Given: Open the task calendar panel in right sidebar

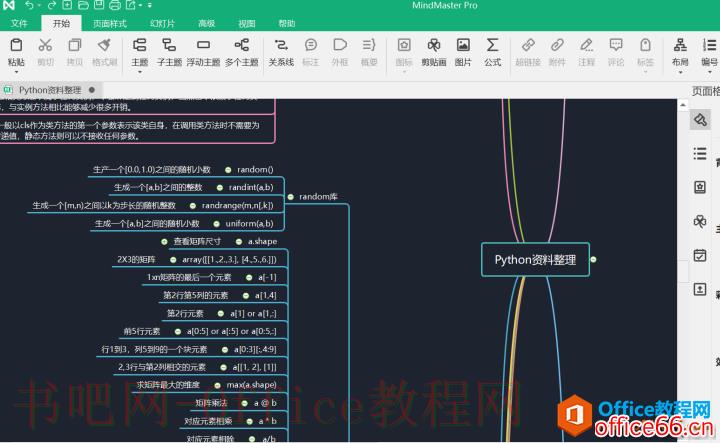Looking at the screenshot, I should click(700, 255).
